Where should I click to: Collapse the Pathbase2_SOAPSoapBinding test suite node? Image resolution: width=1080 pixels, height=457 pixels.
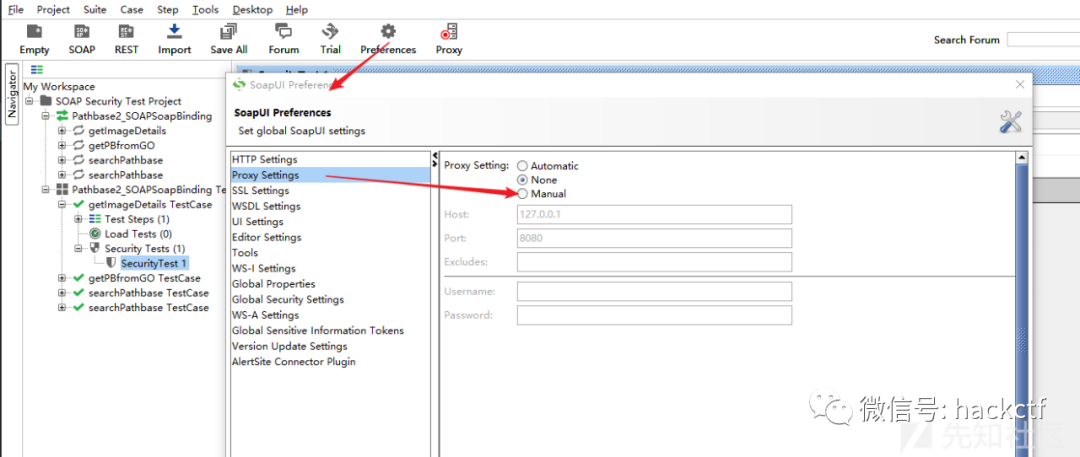point(46,190)
